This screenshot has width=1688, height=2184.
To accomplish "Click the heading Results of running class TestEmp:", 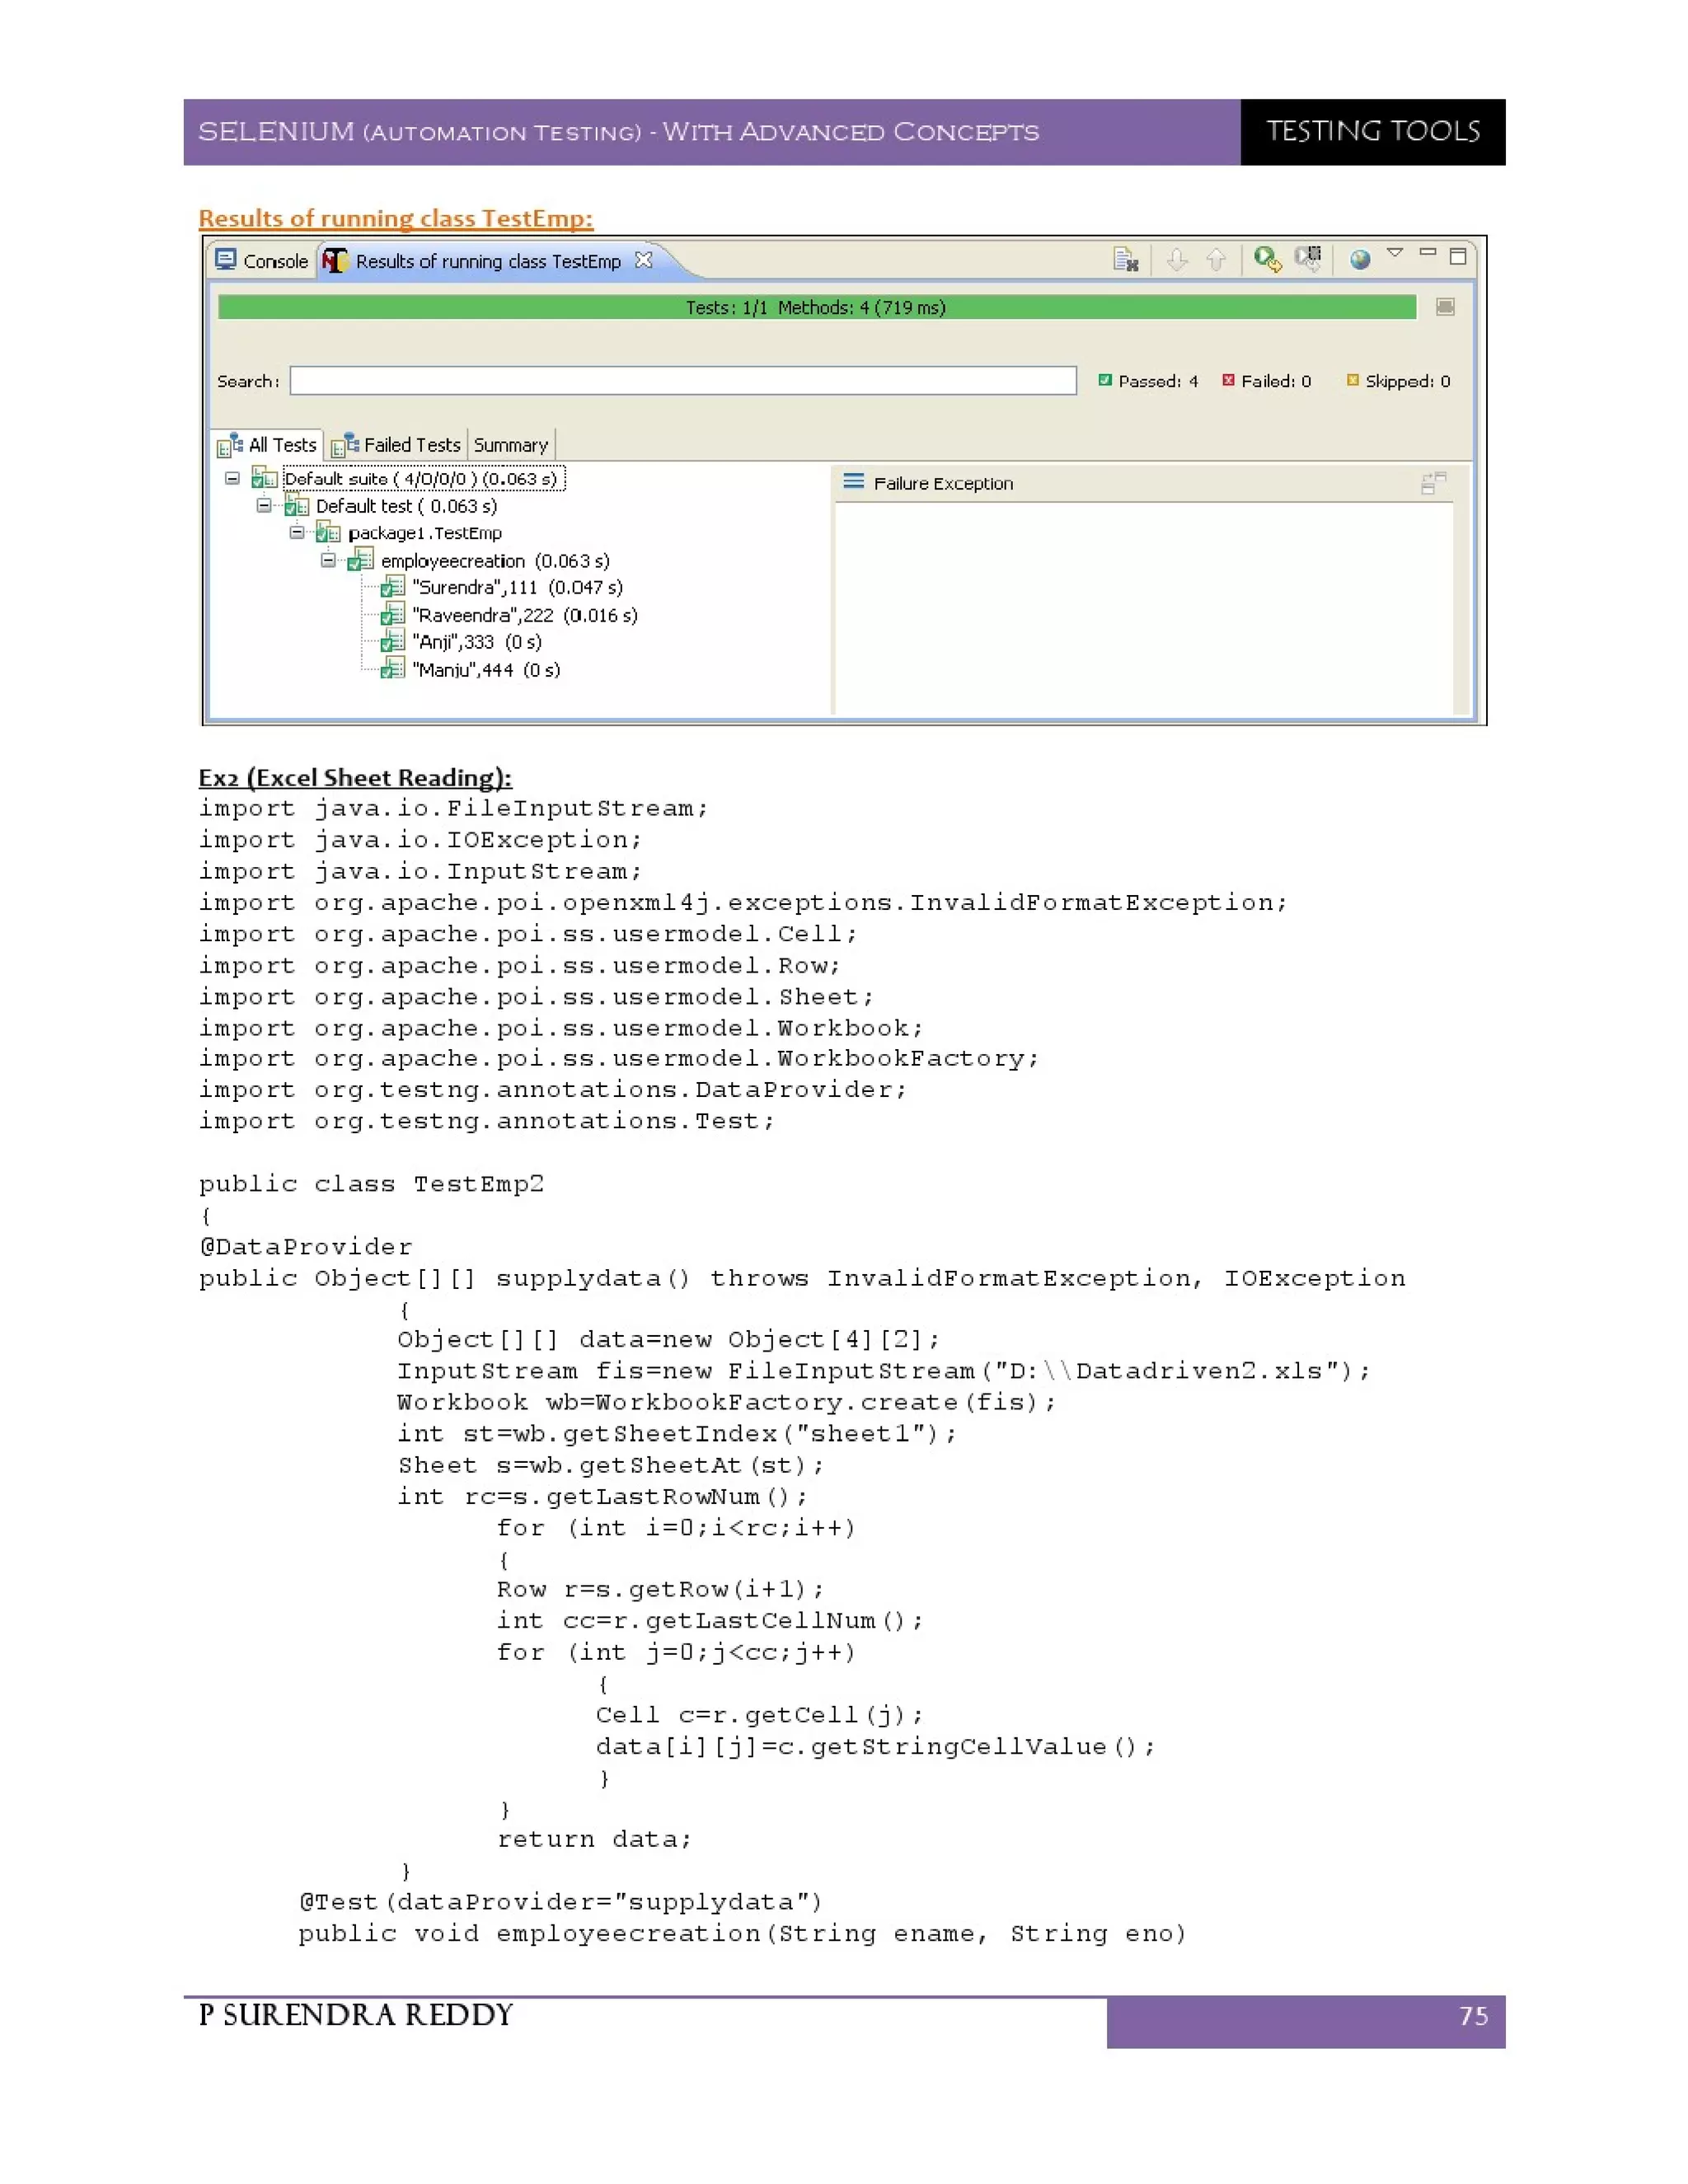I will (x=396, y=218).
